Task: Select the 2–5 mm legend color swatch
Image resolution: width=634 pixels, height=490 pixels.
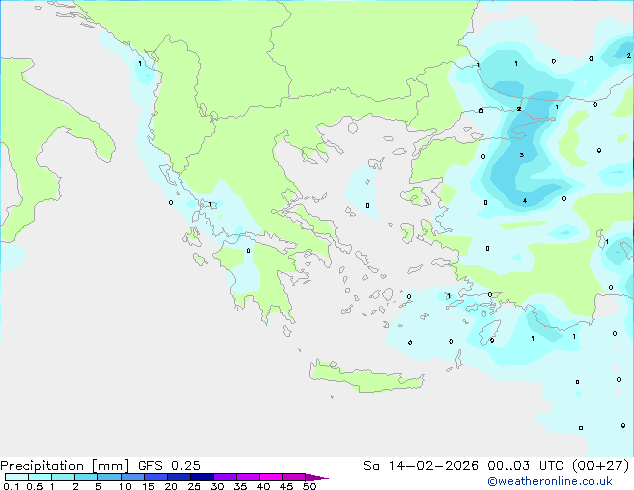Action: click(86, 477)
